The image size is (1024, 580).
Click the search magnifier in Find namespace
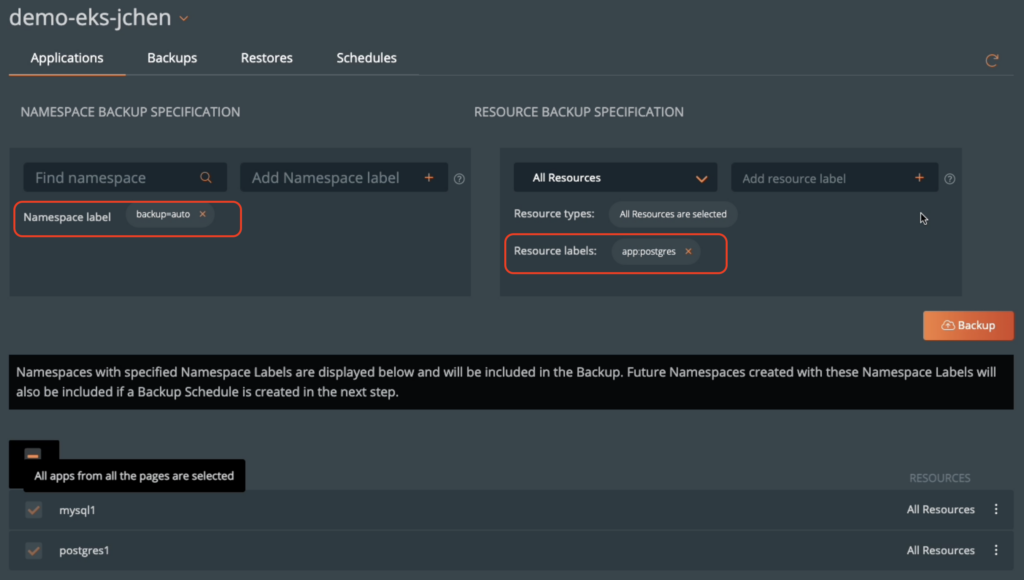[207, 177]
